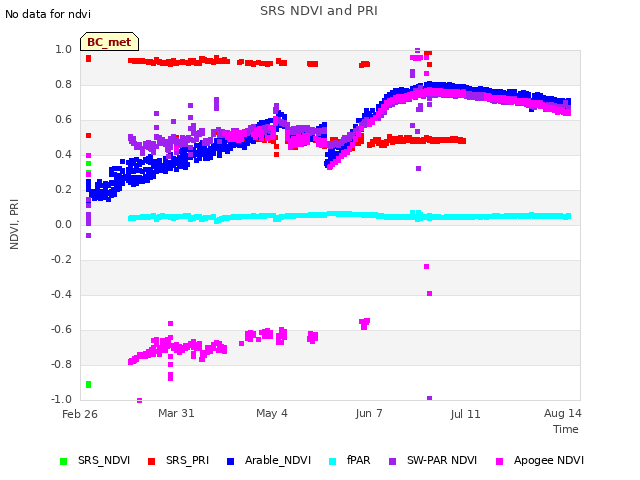Click the magenta Apogee NDVI legend swatch
The width and height of the screenshot is (640, 480).
click(499, 462)
